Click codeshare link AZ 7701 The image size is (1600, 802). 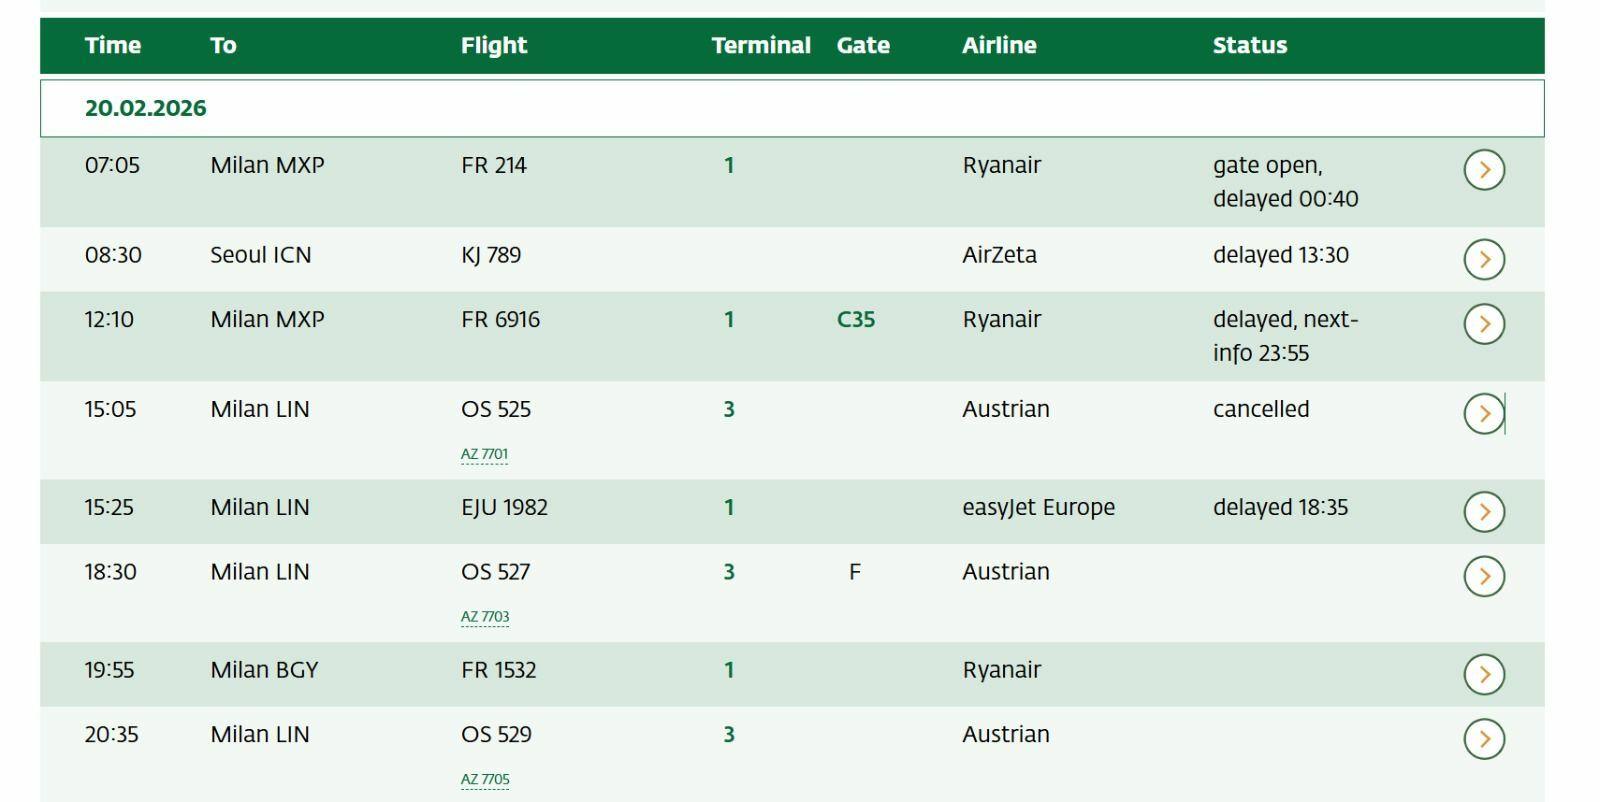[x=484, y=454]
